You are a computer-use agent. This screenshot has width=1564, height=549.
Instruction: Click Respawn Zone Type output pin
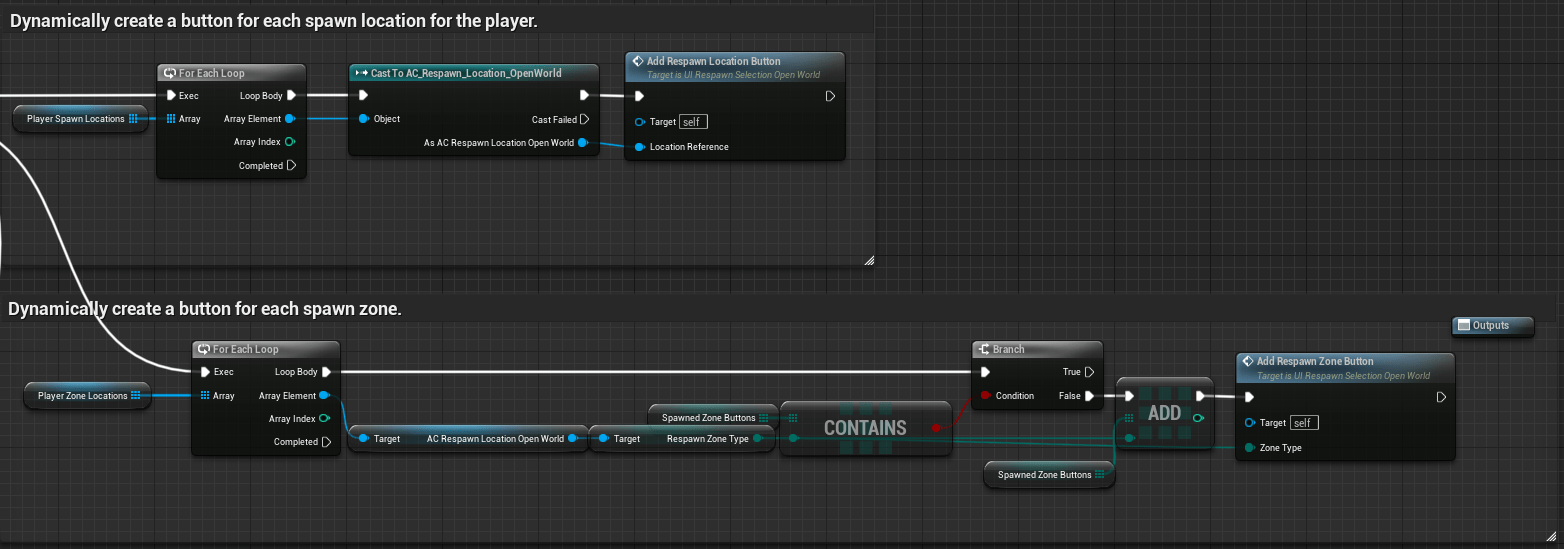point(758,439)
